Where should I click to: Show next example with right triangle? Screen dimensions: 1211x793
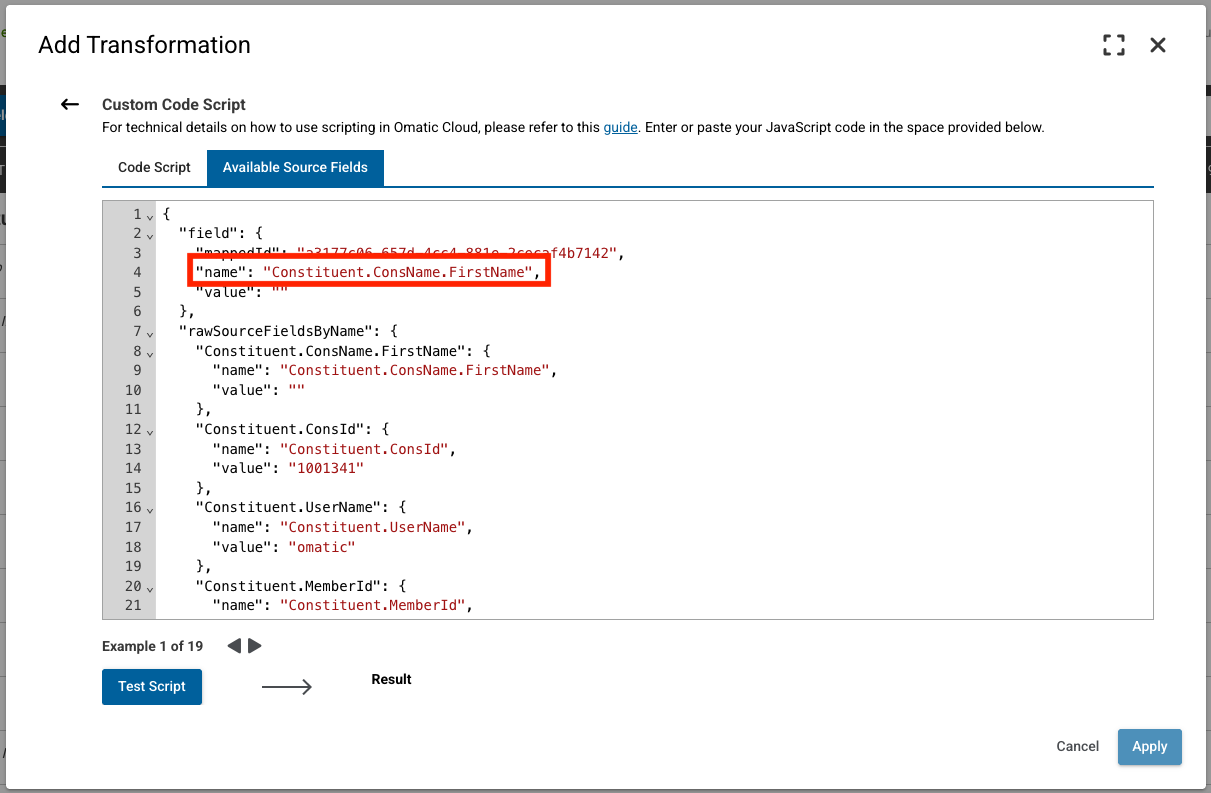[255, 646]
